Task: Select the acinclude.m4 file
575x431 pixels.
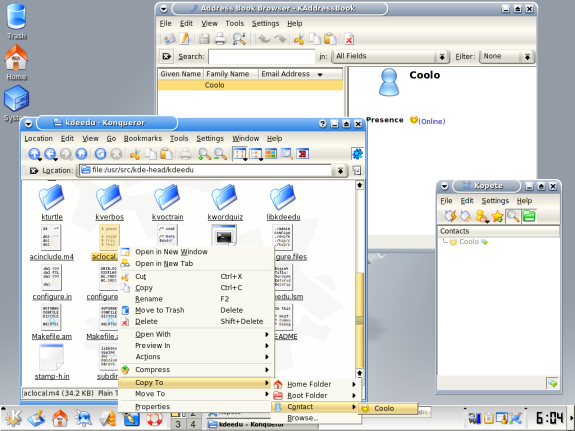Action: 51,242
